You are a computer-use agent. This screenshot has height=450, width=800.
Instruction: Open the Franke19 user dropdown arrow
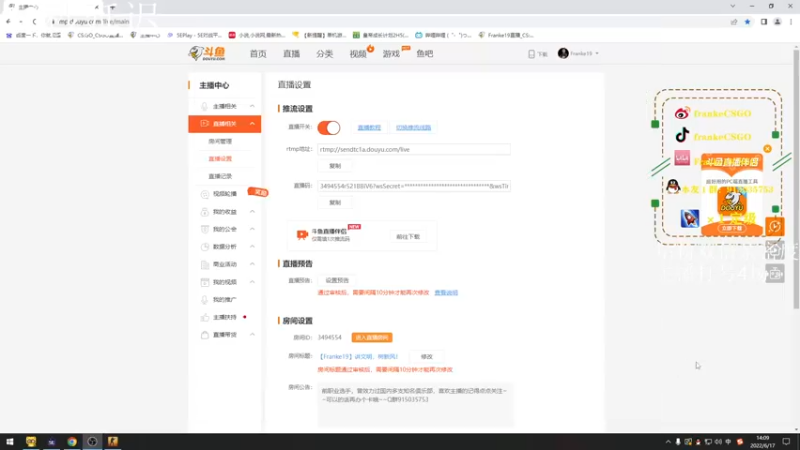(596, 54)
